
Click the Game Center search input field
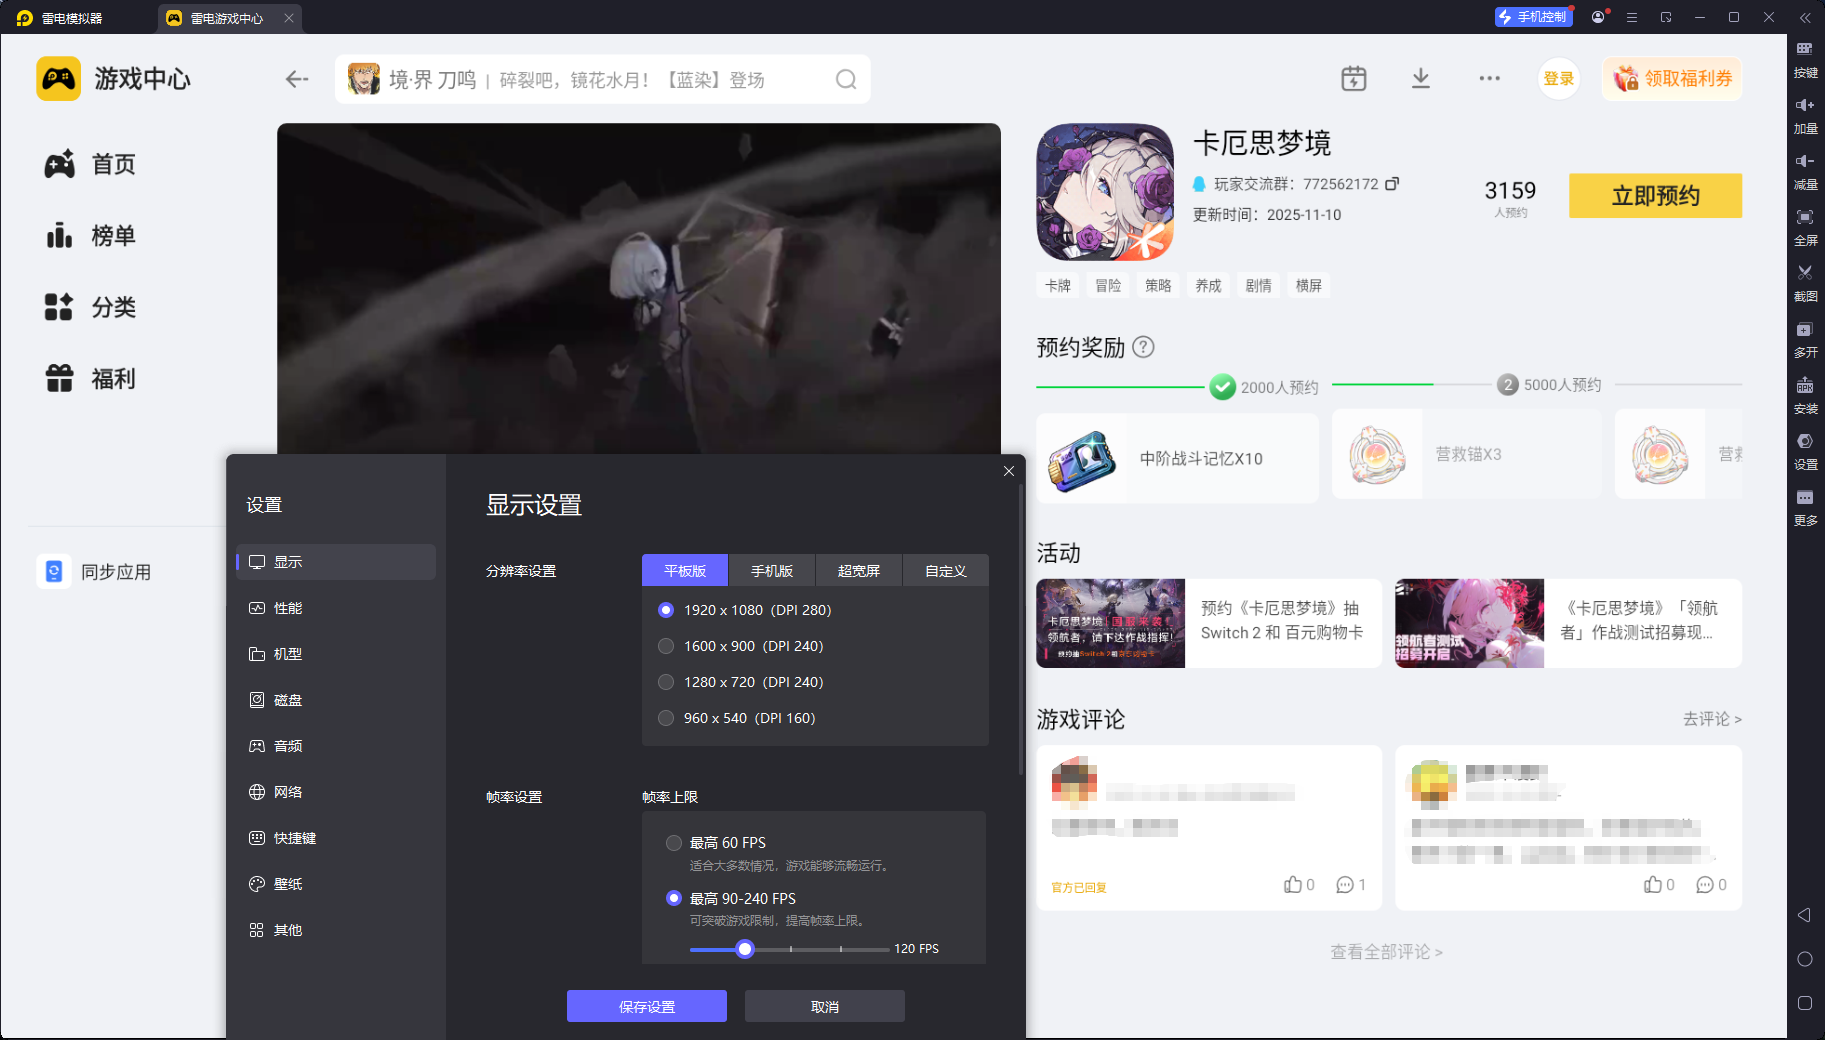(x=603, y=79)
